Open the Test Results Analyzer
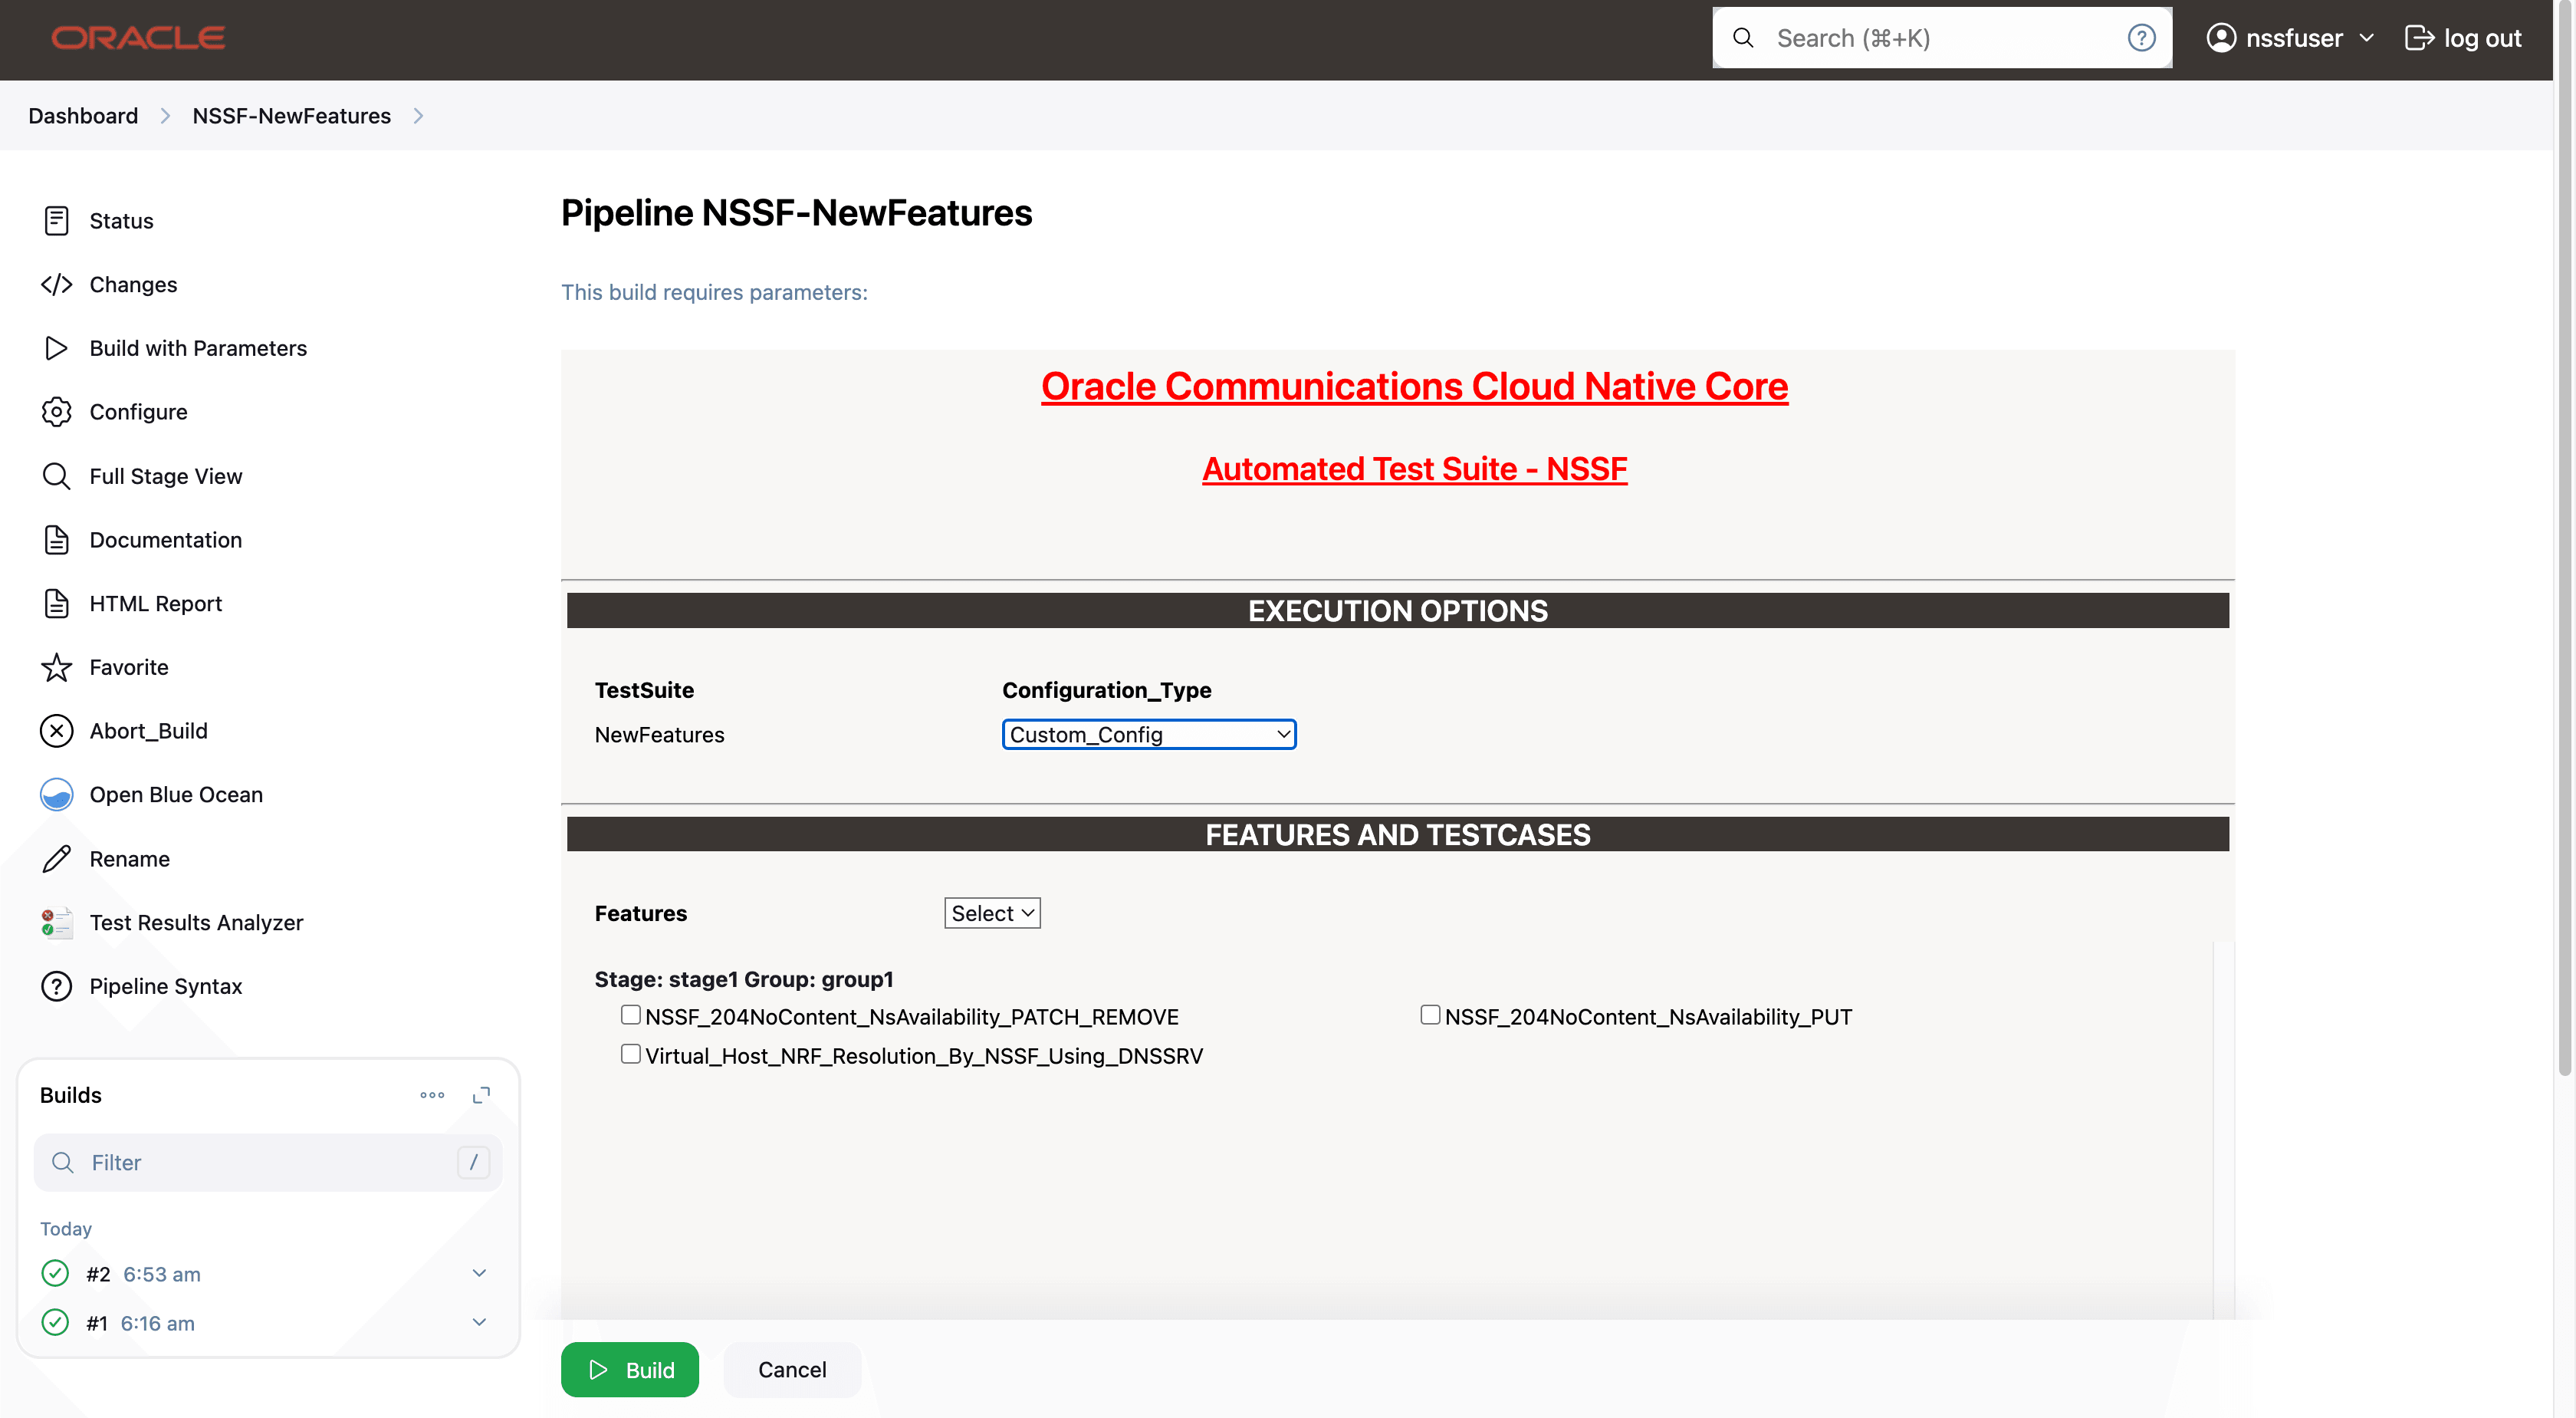 (196, 922)
